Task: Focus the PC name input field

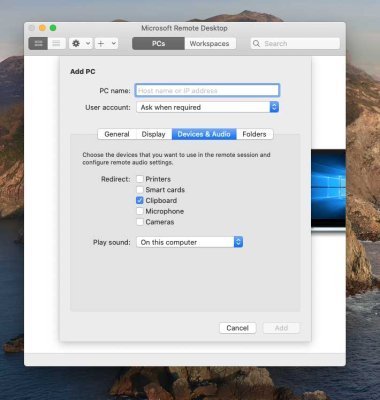Action: pos(207,90)
